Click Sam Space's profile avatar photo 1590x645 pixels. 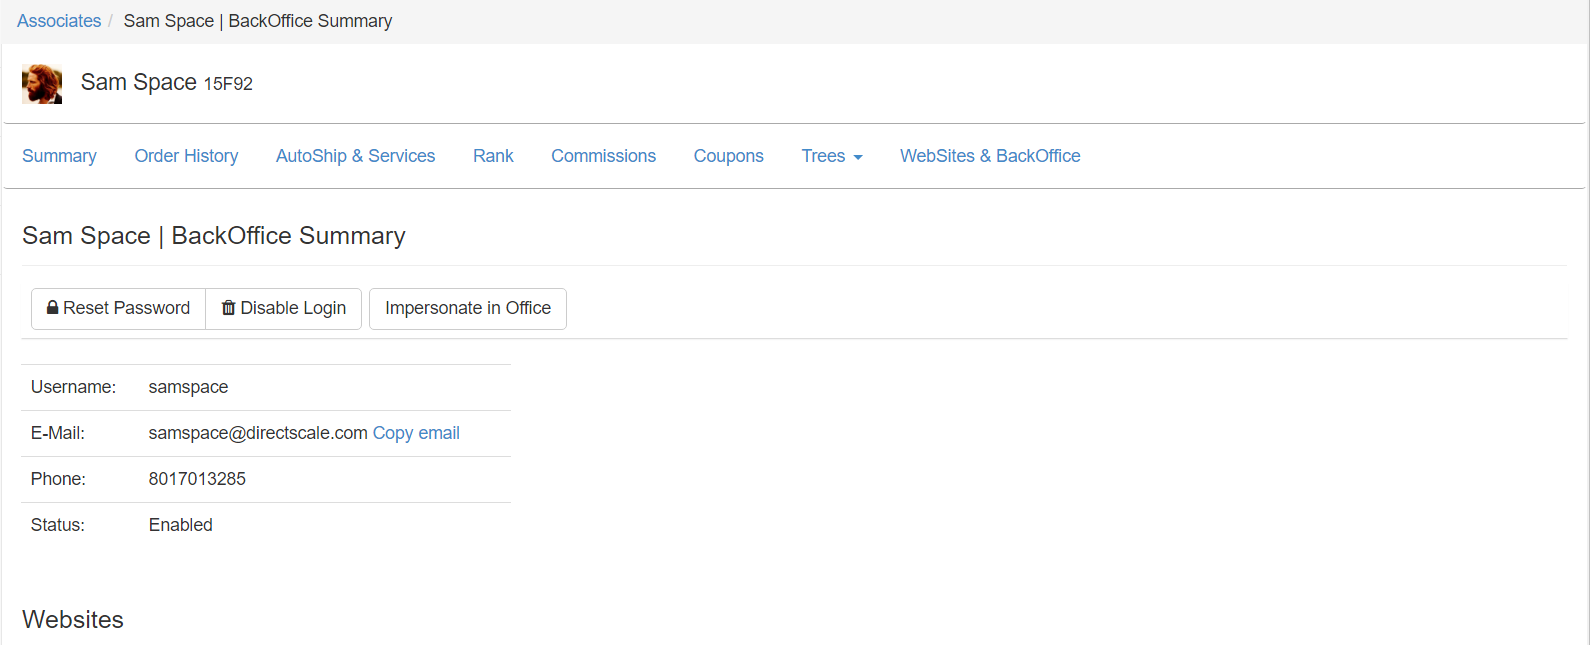(x=42, y=84)
